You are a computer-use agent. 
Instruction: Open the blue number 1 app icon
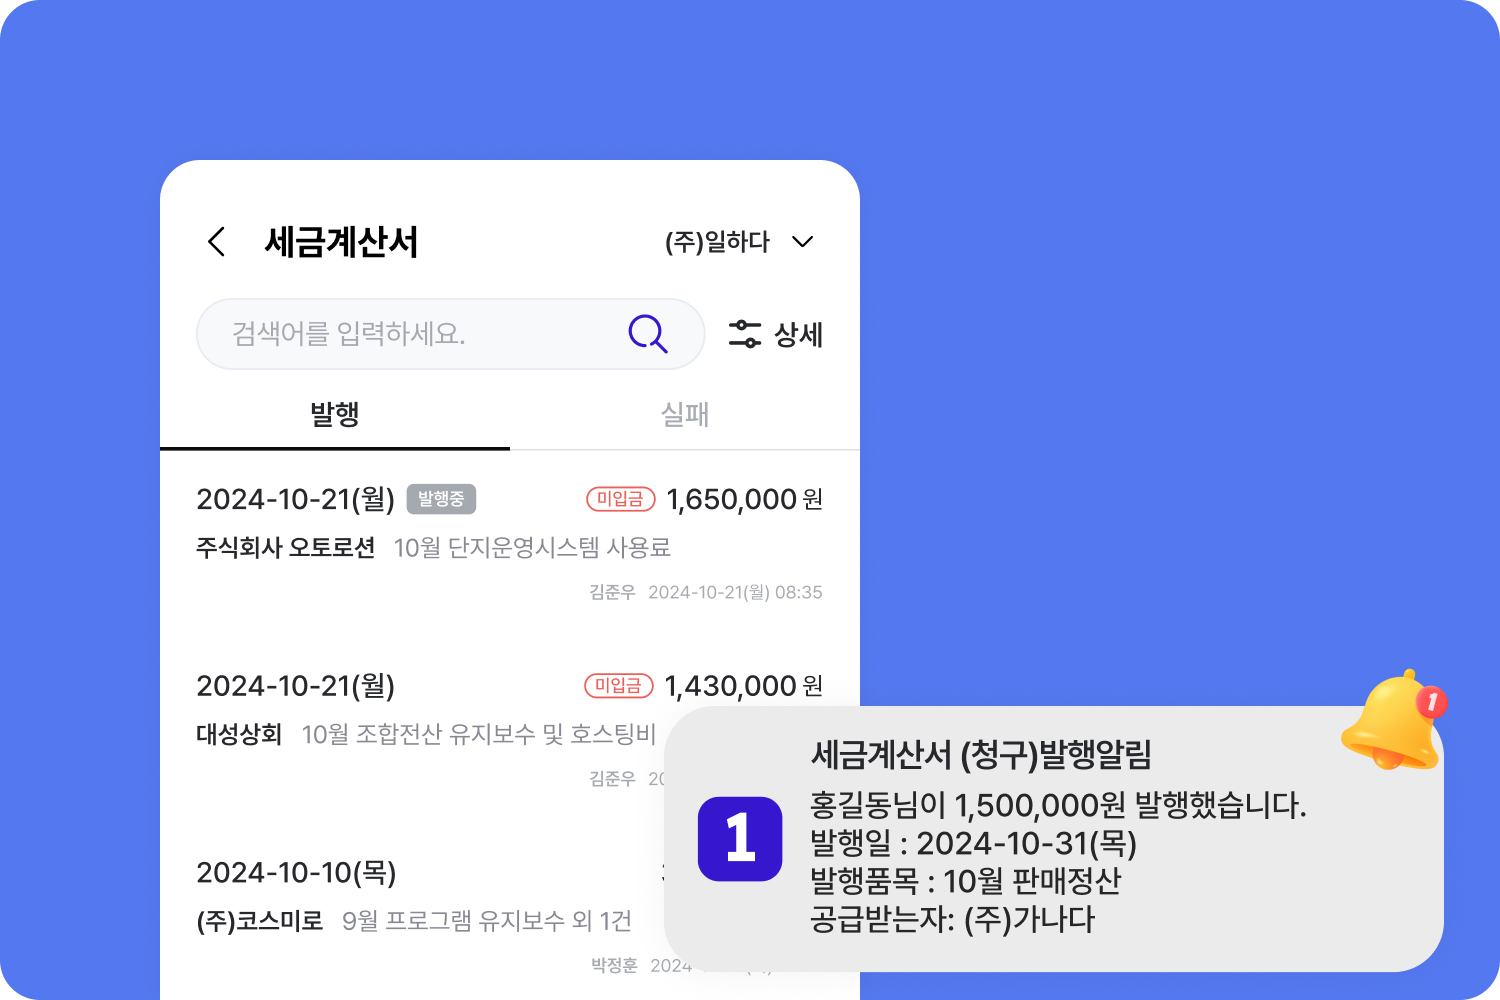pos(740,838)
